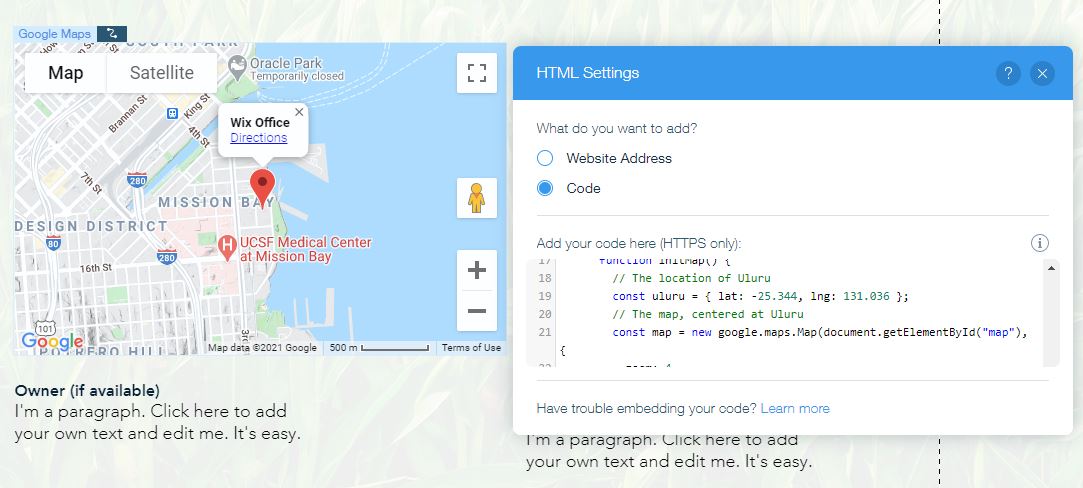Click the Google Maps element label
1083x488 pixels.
click(x=55, y=33)
